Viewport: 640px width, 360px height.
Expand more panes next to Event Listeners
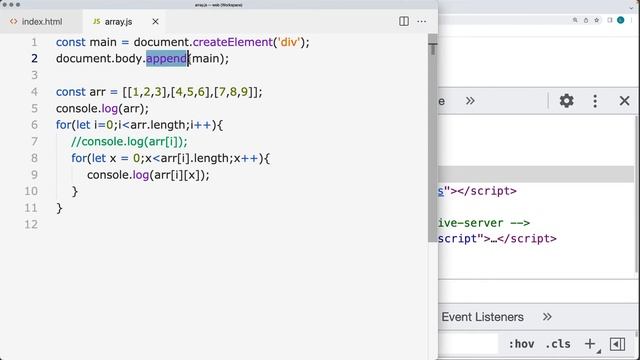(x=547, y=317)
